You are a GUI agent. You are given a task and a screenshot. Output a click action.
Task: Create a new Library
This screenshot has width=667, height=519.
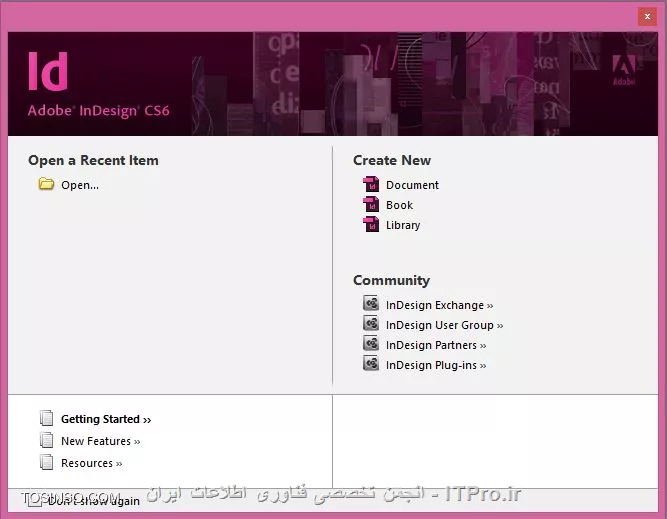tap(403, 225)
